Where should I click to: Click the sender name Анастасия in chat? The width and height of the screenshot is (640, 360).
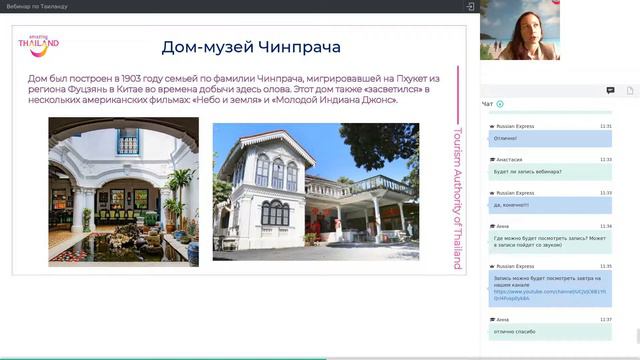509,160
